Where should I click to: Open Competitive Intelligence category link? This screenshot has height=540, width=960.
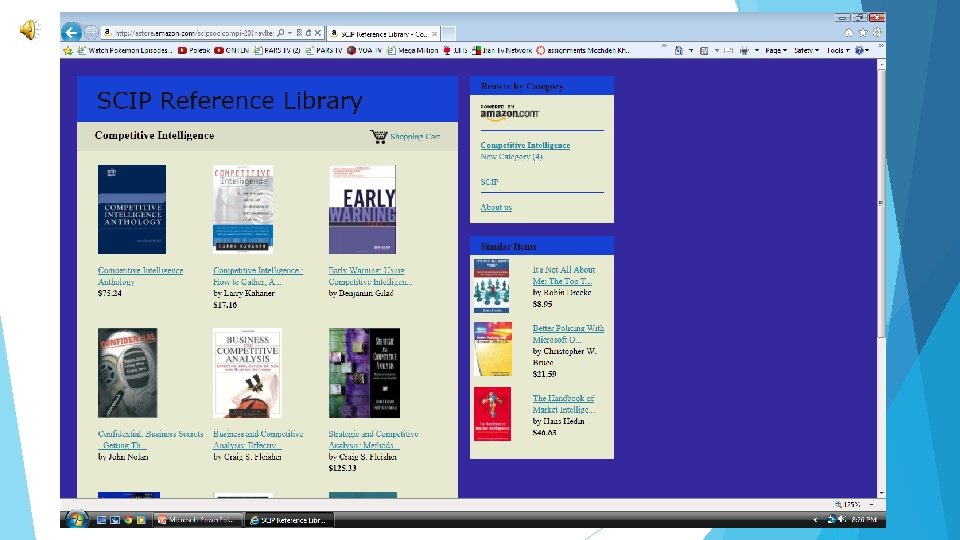[x=525, y=145]
